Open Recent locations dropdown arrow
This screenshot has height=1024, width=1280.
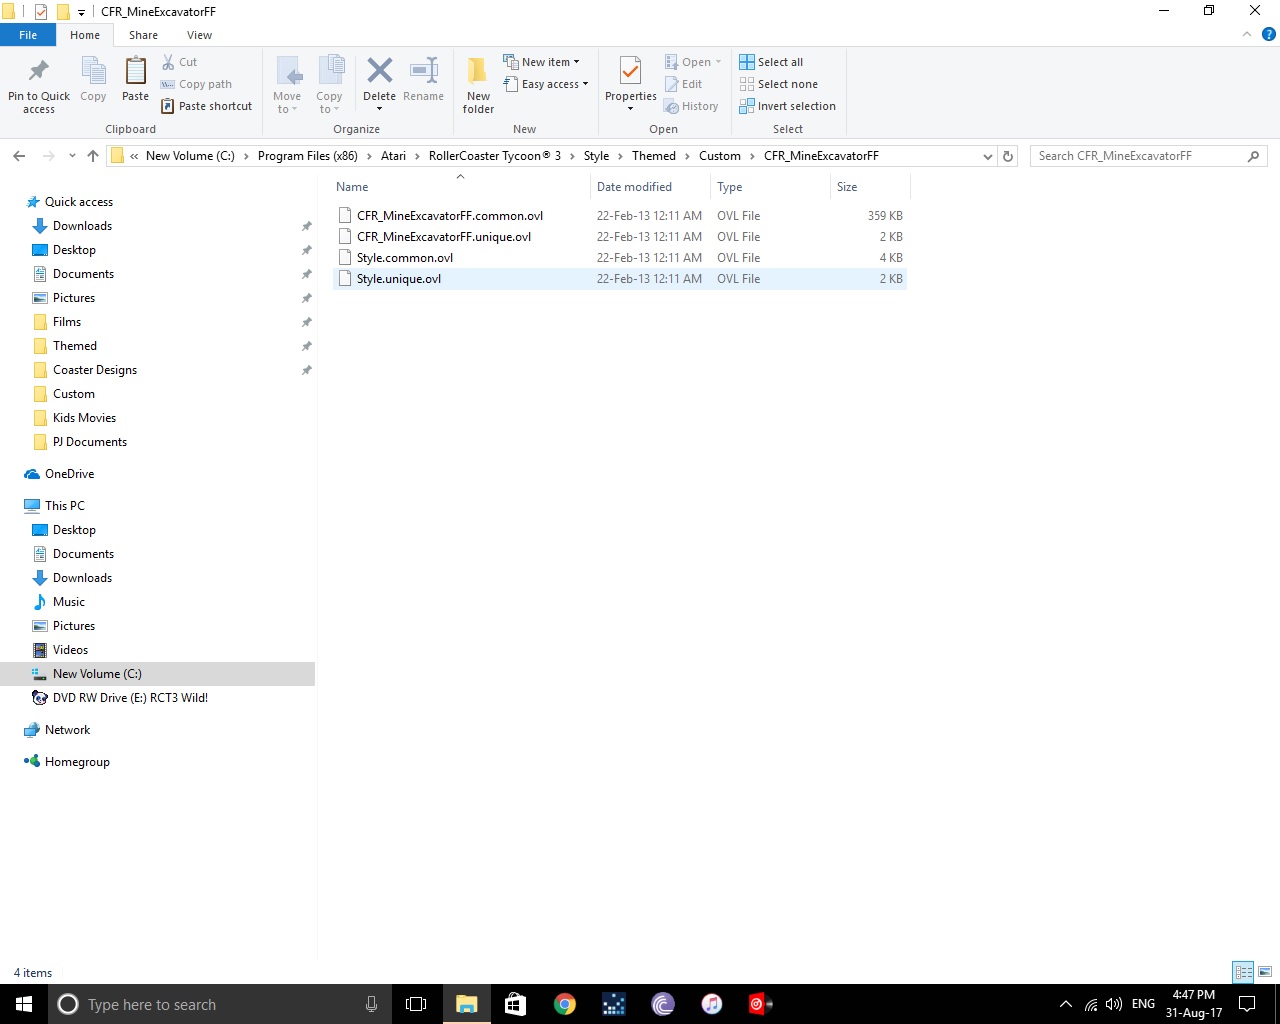click(x=72, y=156)
